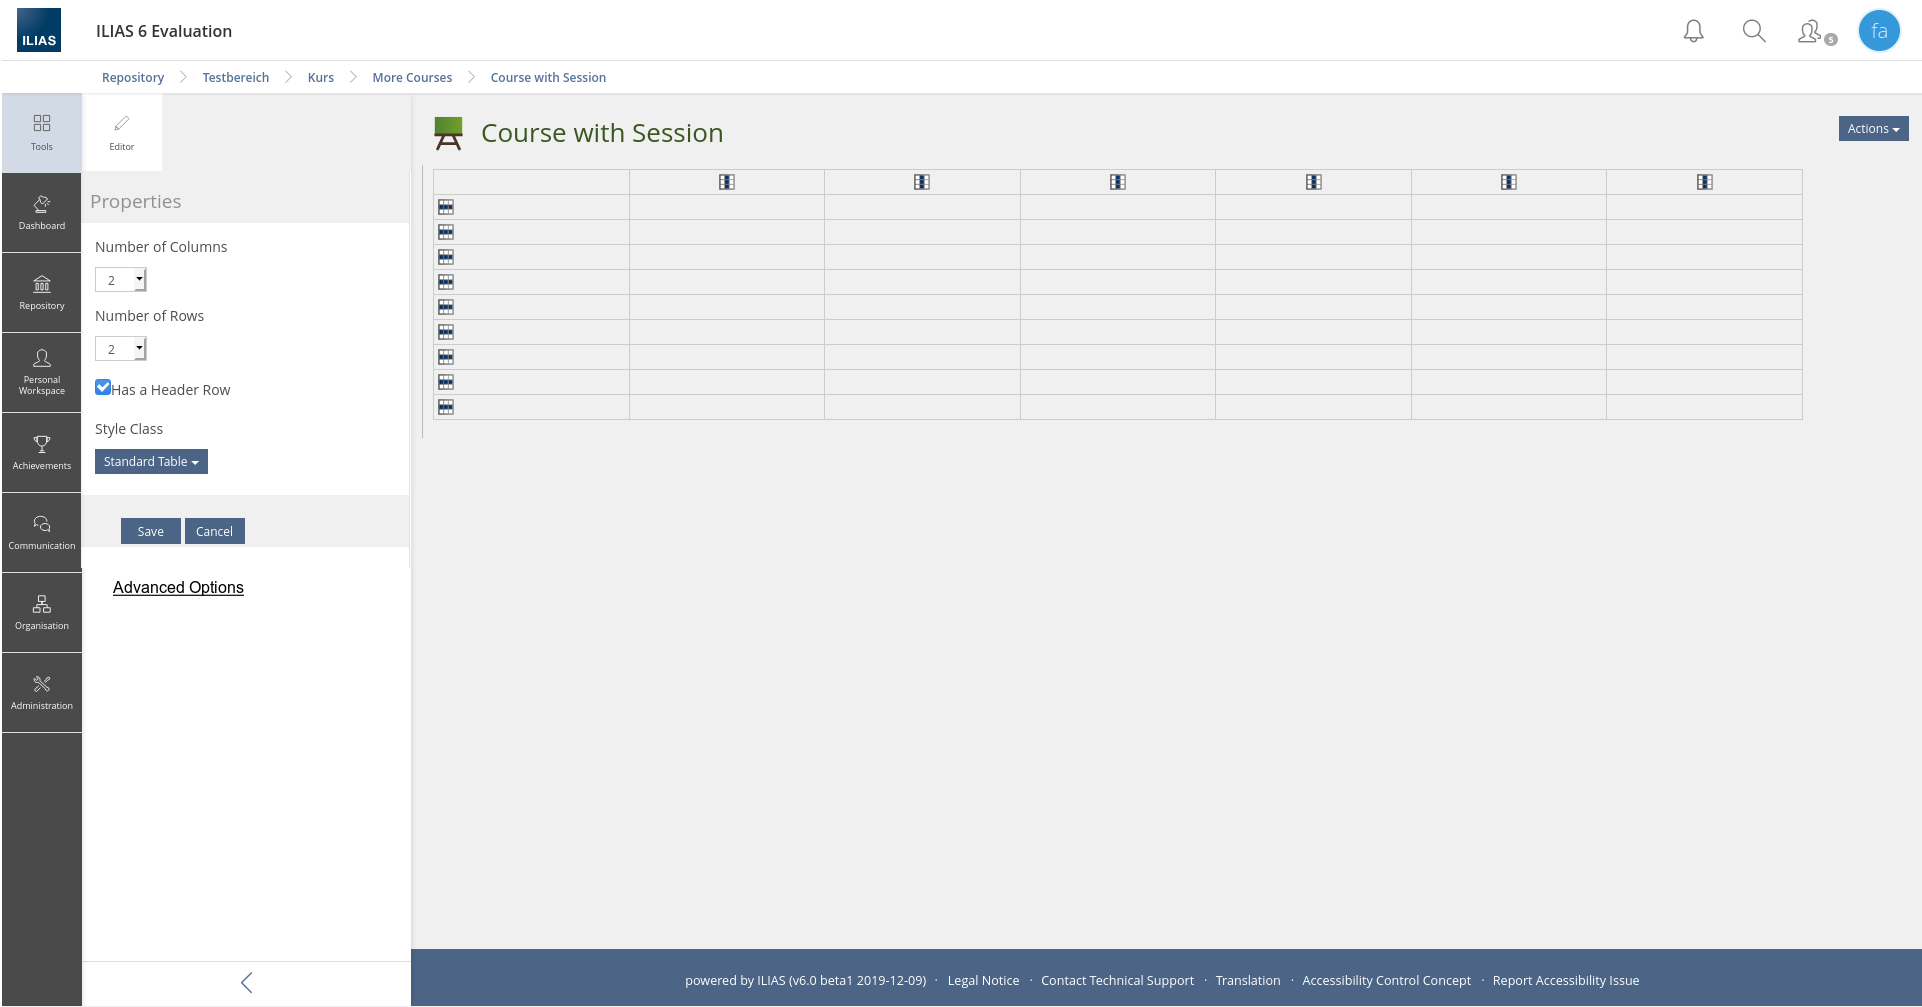1922x1007 pixels.
Task: Click the 'ILIAS 6 Evaluation' header title
Action: point(164,31)
